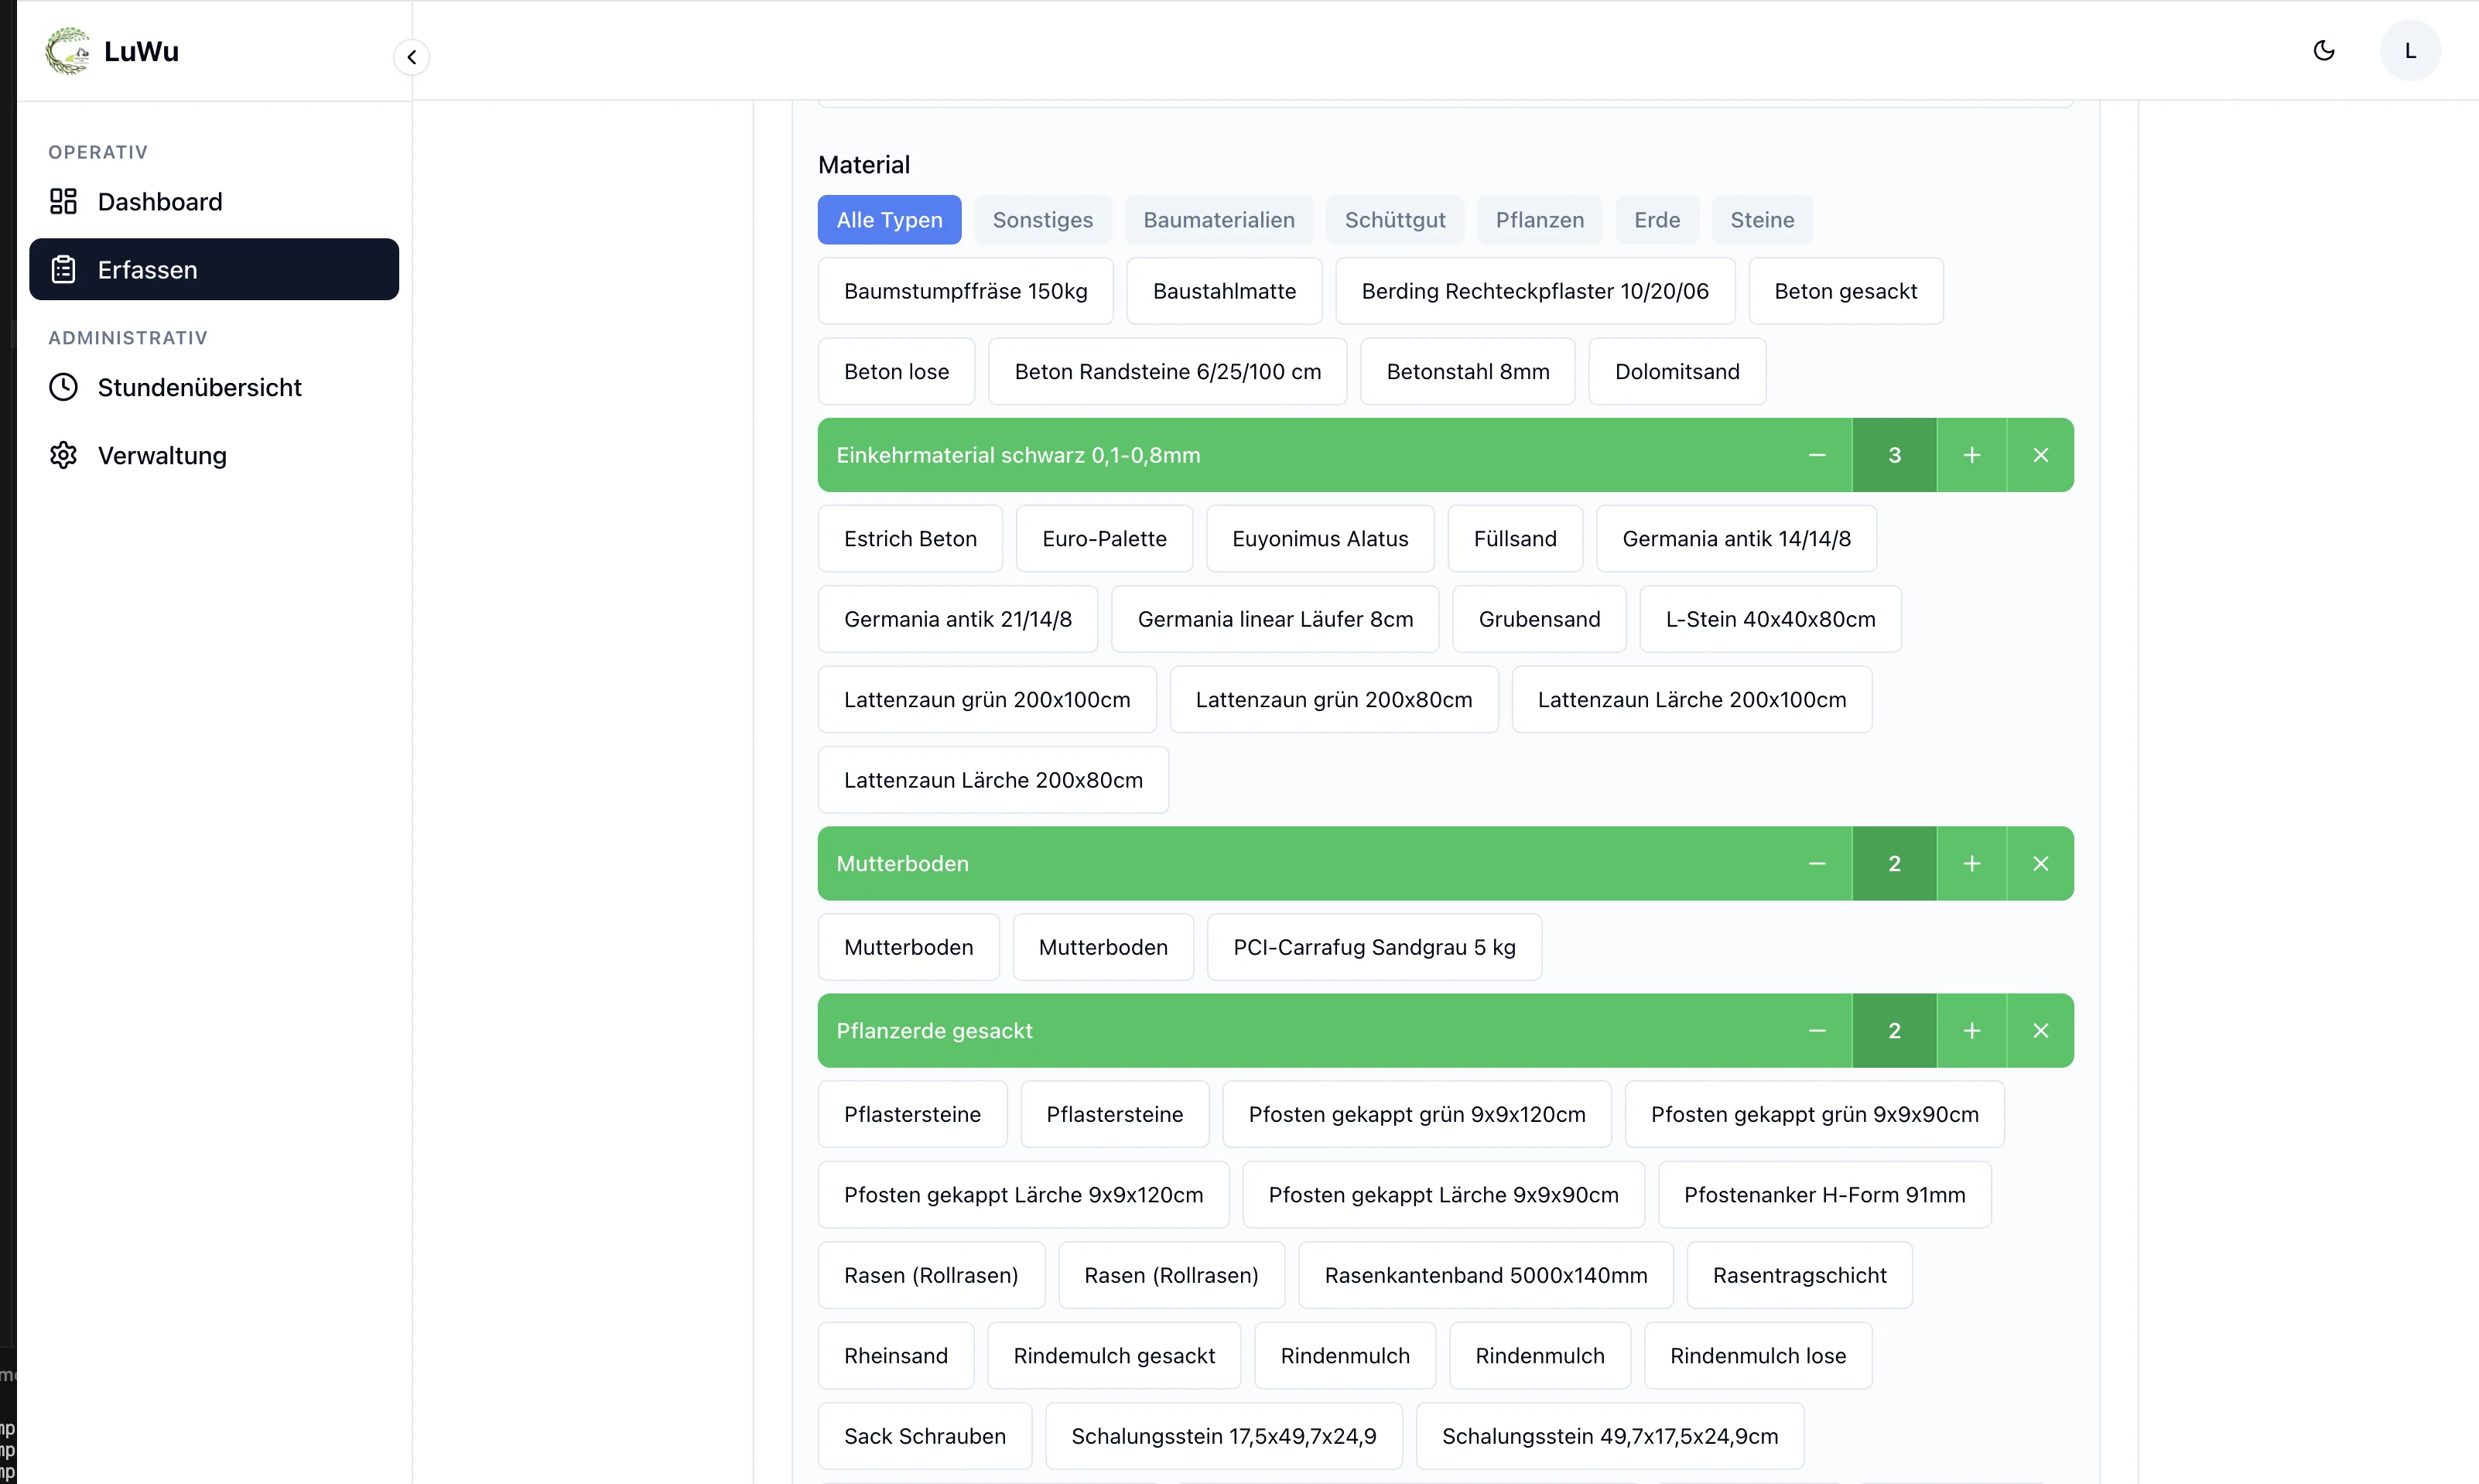Add Euro-Palette material
Viewport: 2479px width, 1484px height.
pos(1104,539)
